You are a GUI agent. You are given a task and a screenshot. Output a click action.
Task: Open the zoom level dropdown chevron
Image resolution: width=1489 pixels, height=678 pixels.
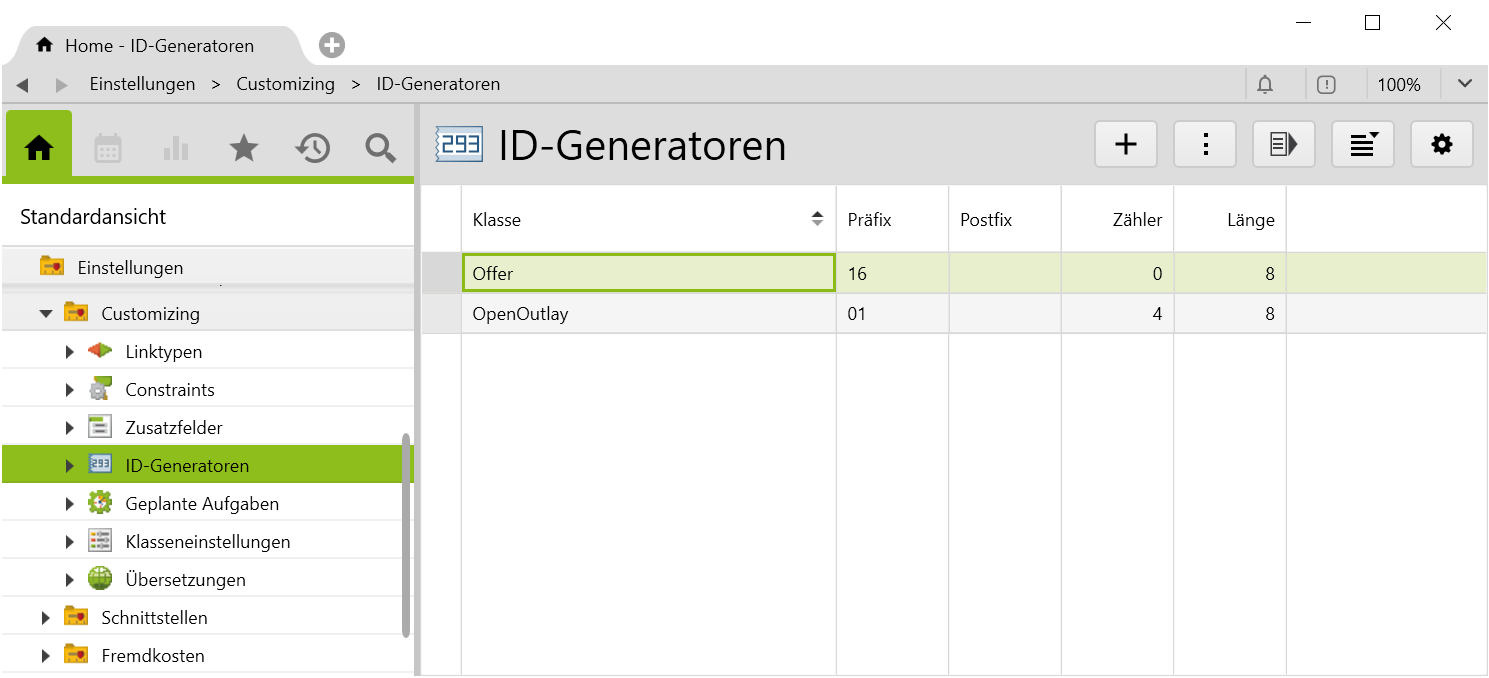click(x=1465, y=84)
